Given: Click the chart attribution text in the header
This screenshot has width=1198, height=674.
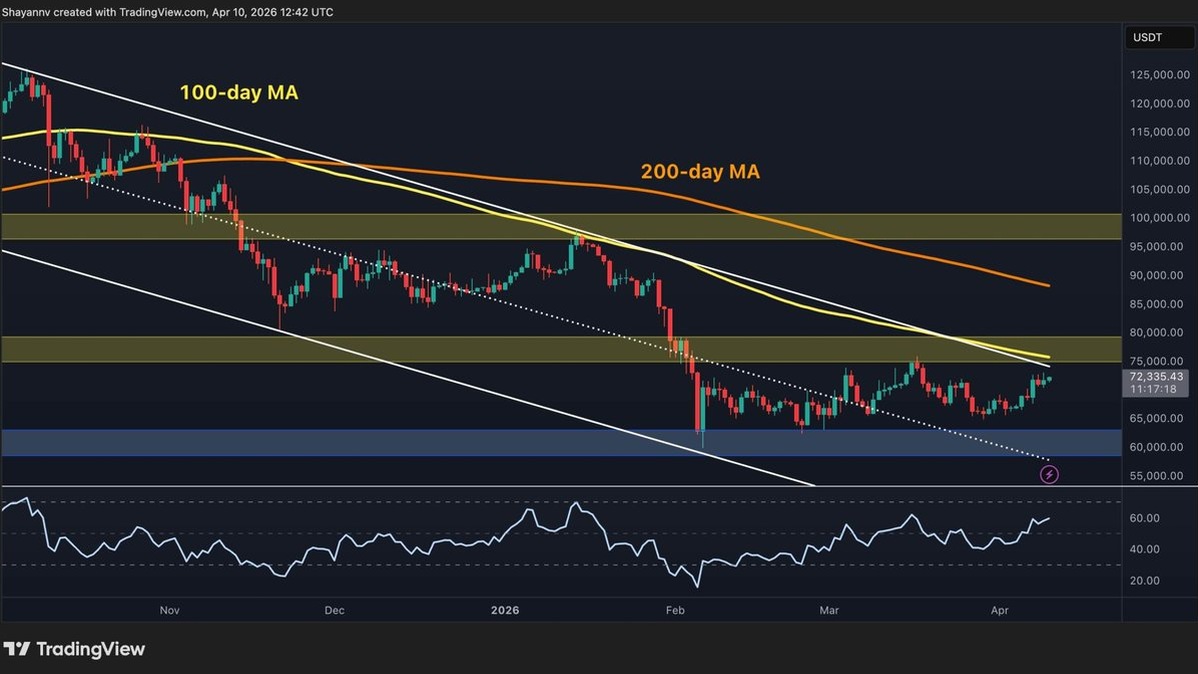Looking at the screenshot, I should [168, 12].
